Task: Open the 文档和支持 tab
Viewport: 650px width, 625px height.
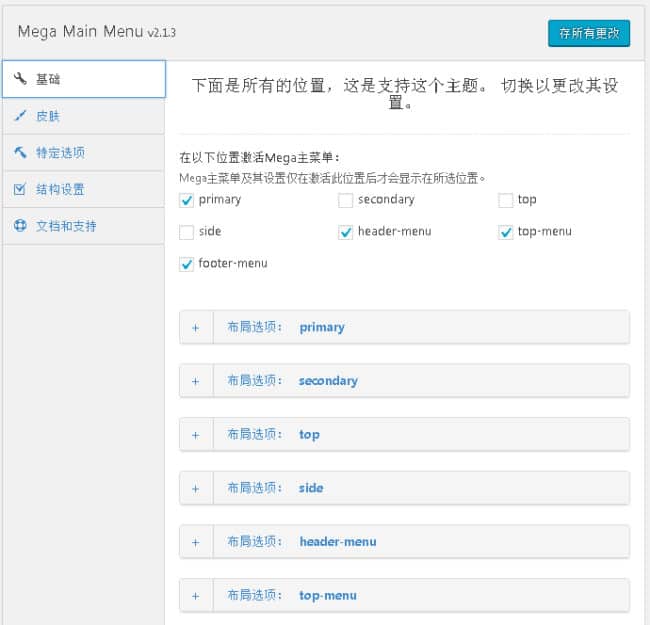Action: click(x=84, y=226)
